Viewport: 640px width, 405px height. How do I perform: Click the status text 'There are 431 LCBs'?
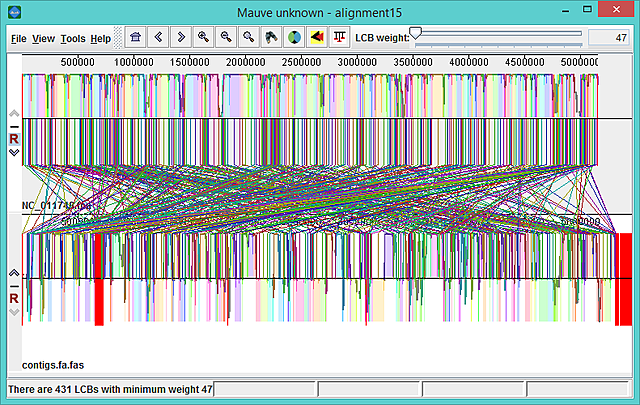tap(110, 389)
